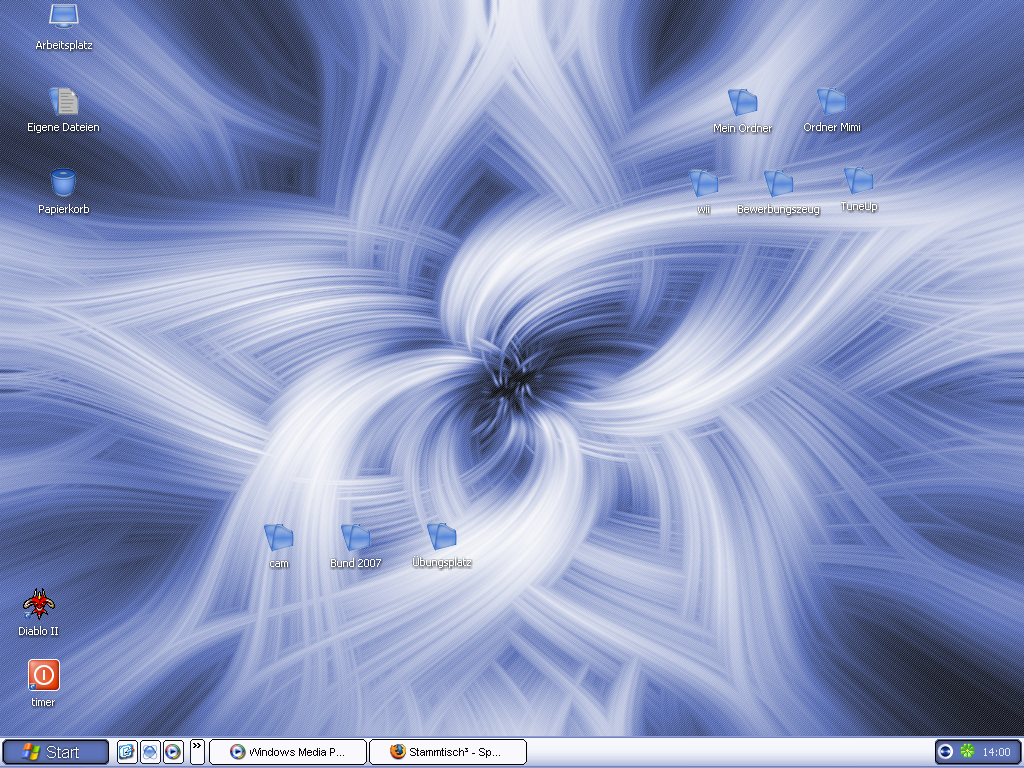Select the TuneUp folder icon
Viewport: 1024px width, 768px height.
pyautogui.click(x=858, y=181)
